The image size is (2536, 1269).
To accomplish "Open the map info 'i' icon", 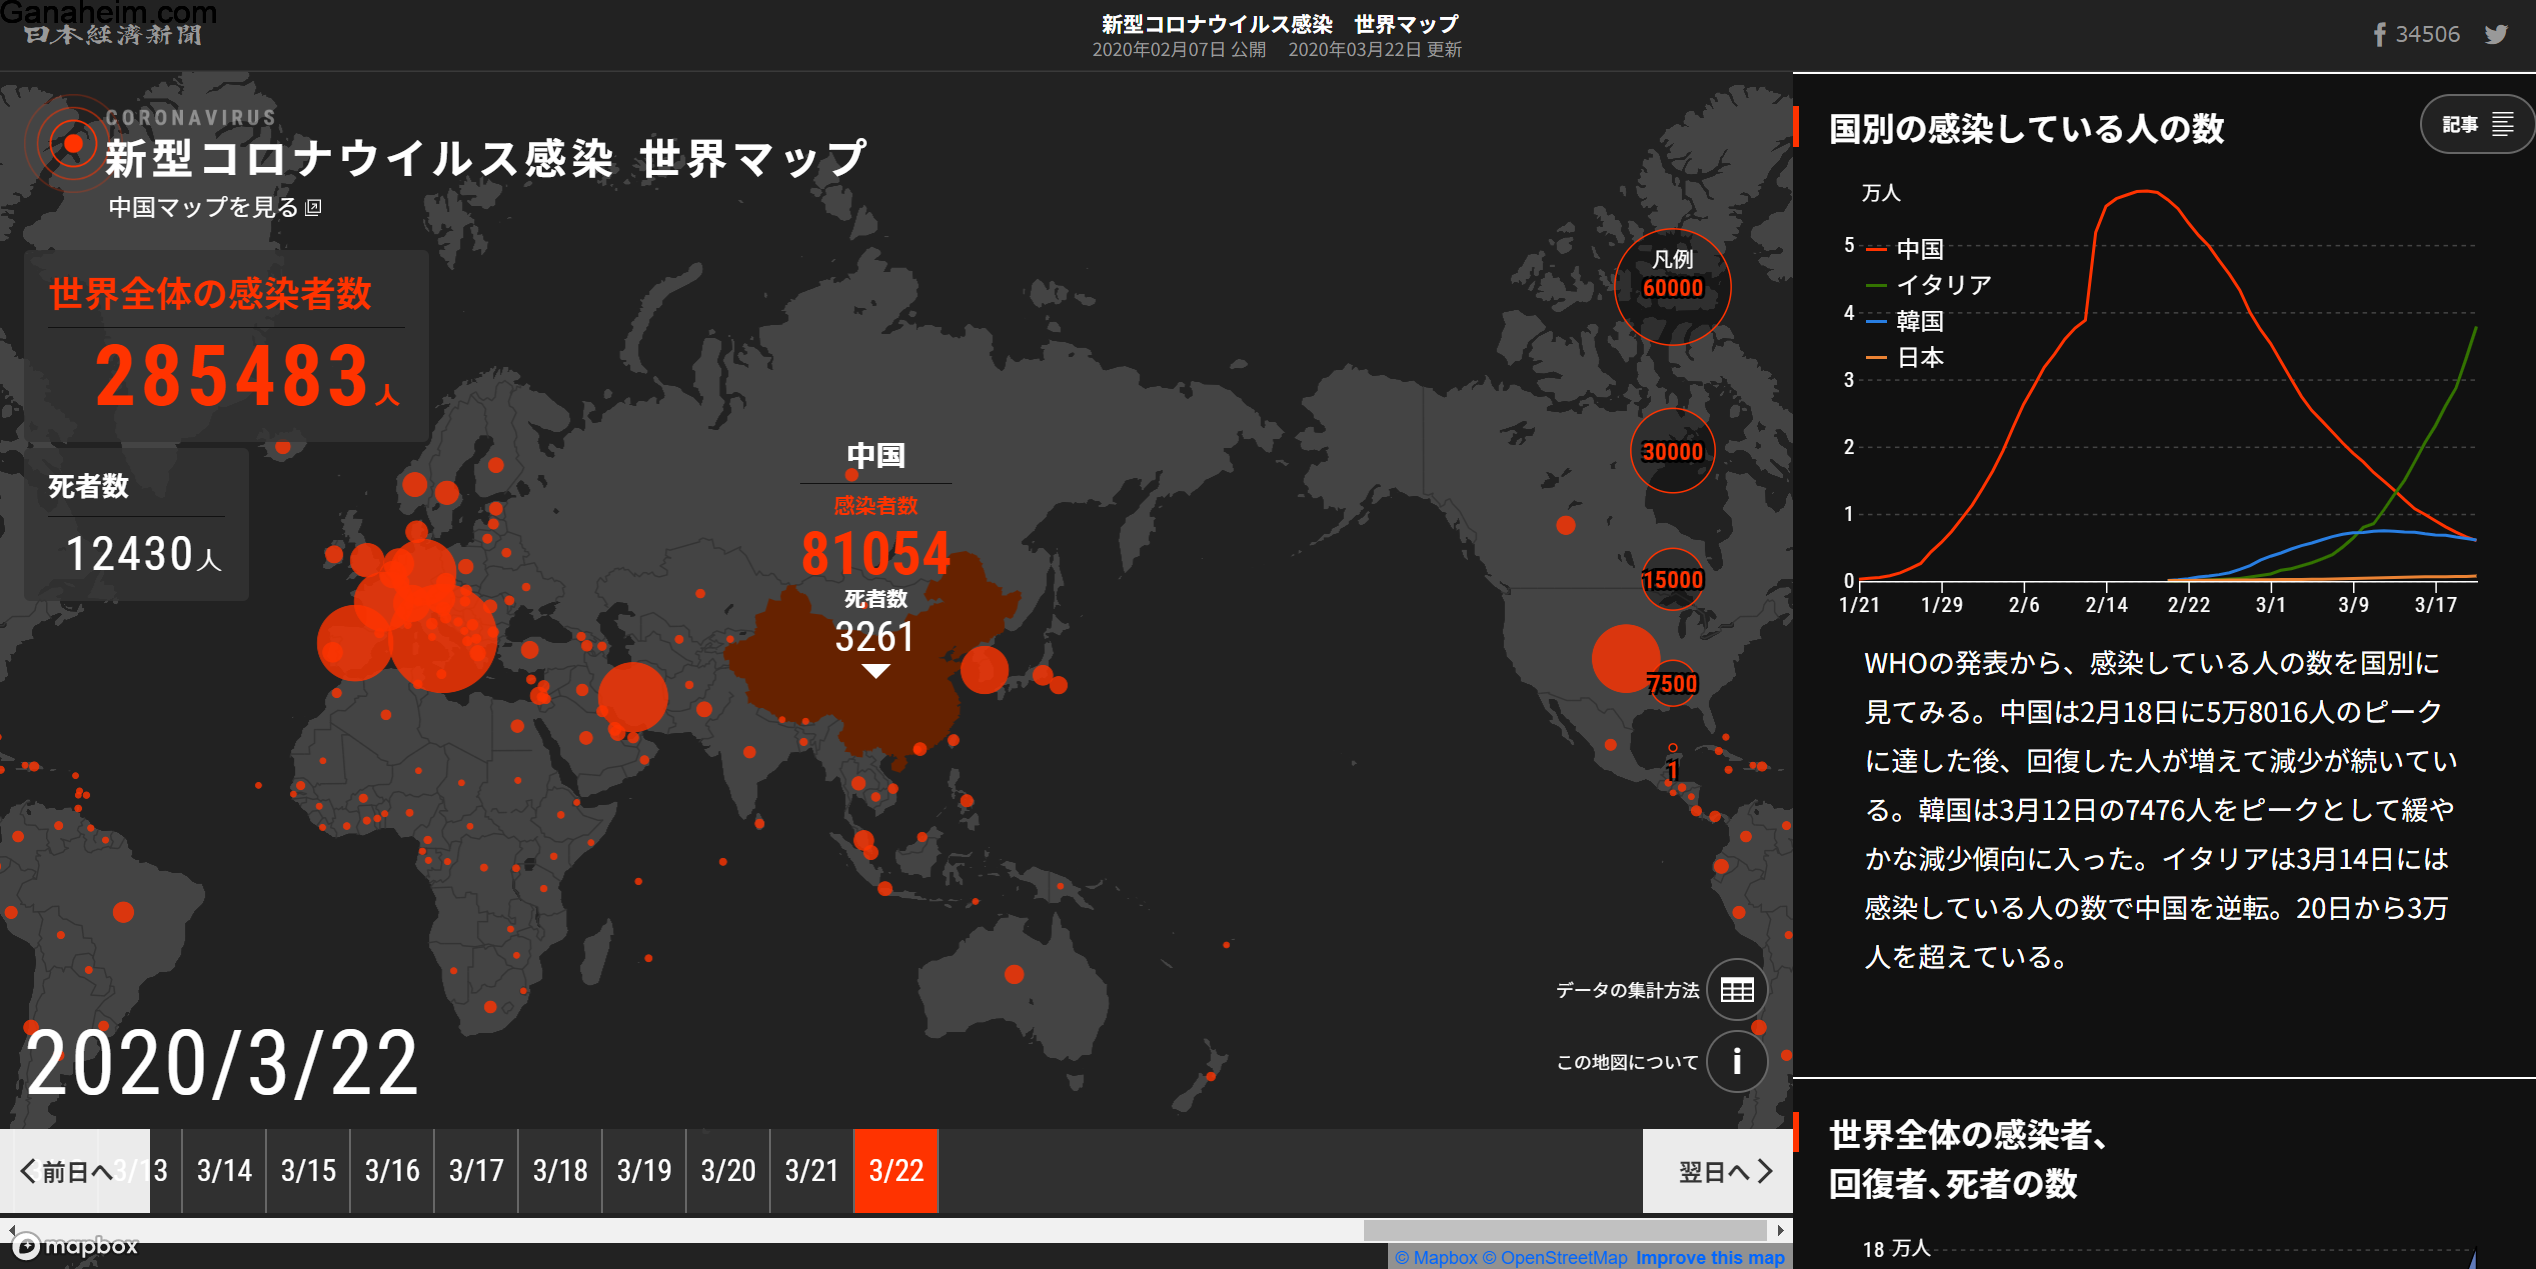I will 1737,1061.
